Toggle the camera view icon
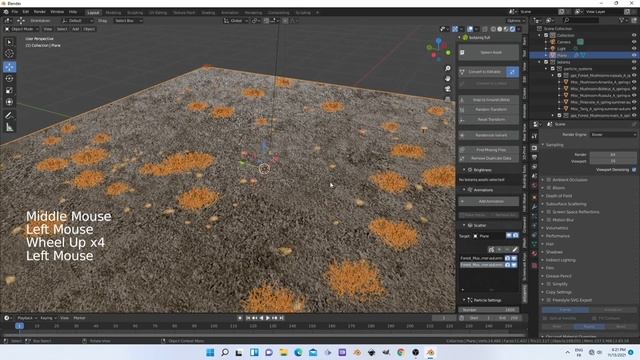The height and width of the screenshot is (360, 640). [448, 89]
